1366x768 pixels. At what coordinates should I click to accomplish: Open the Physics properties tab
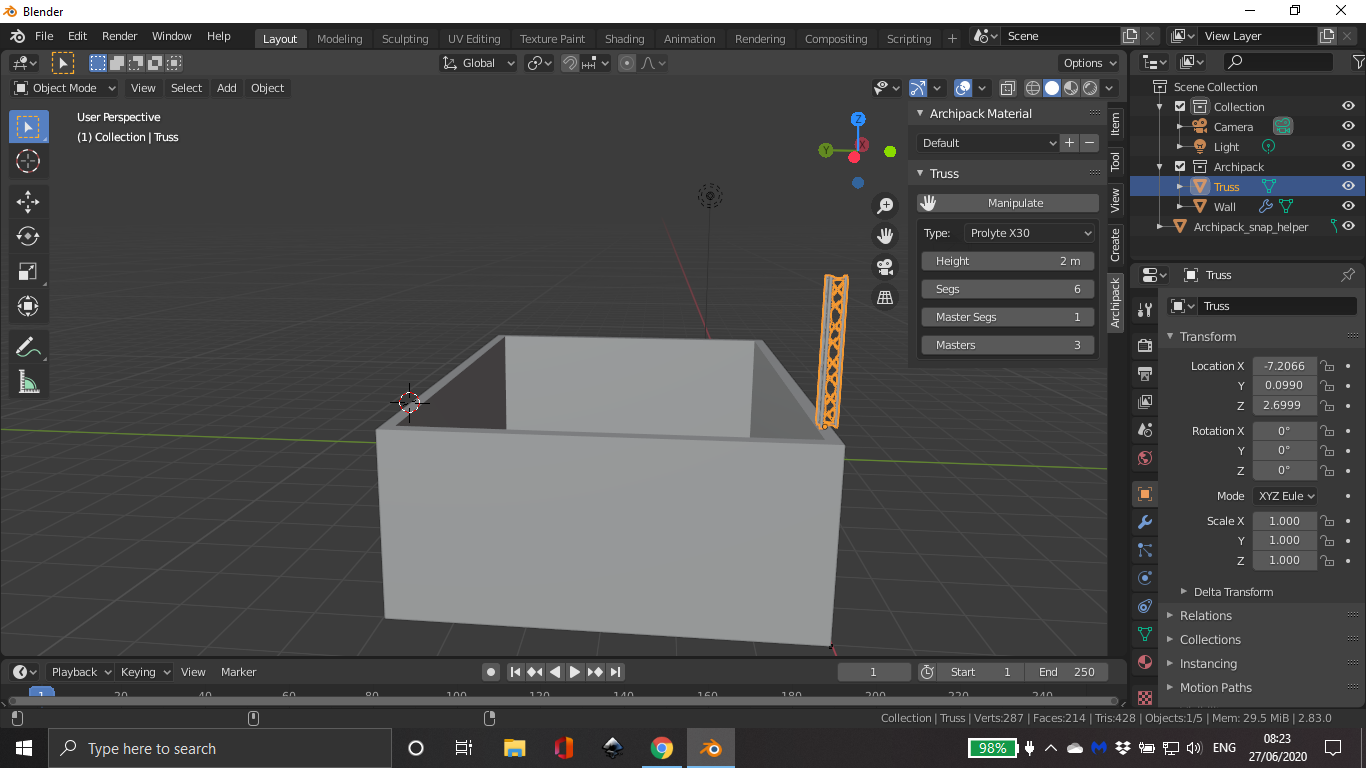[1145, 578]
